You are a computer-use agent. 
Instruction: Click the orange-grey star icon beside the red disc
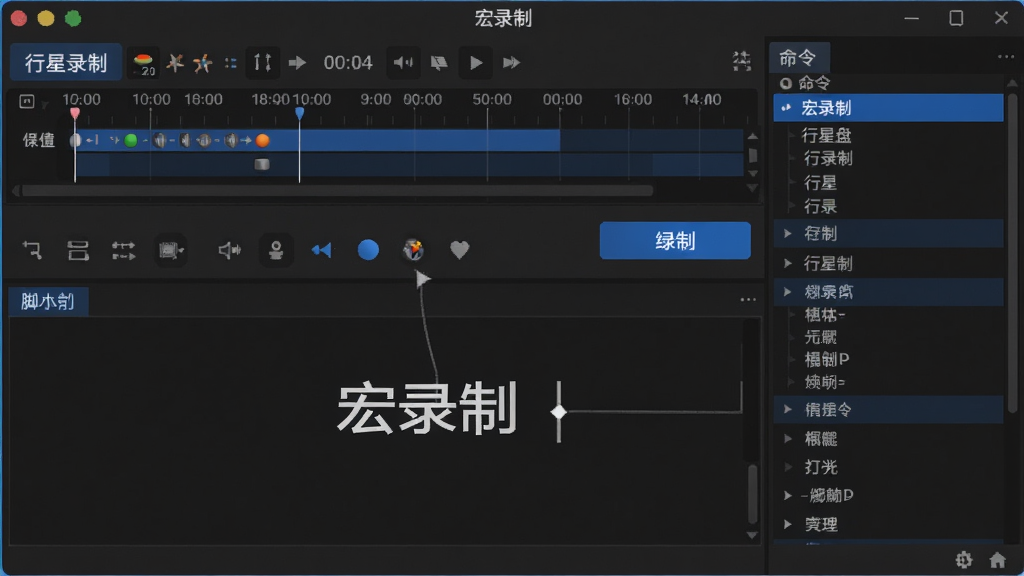[x=174, y=63]
